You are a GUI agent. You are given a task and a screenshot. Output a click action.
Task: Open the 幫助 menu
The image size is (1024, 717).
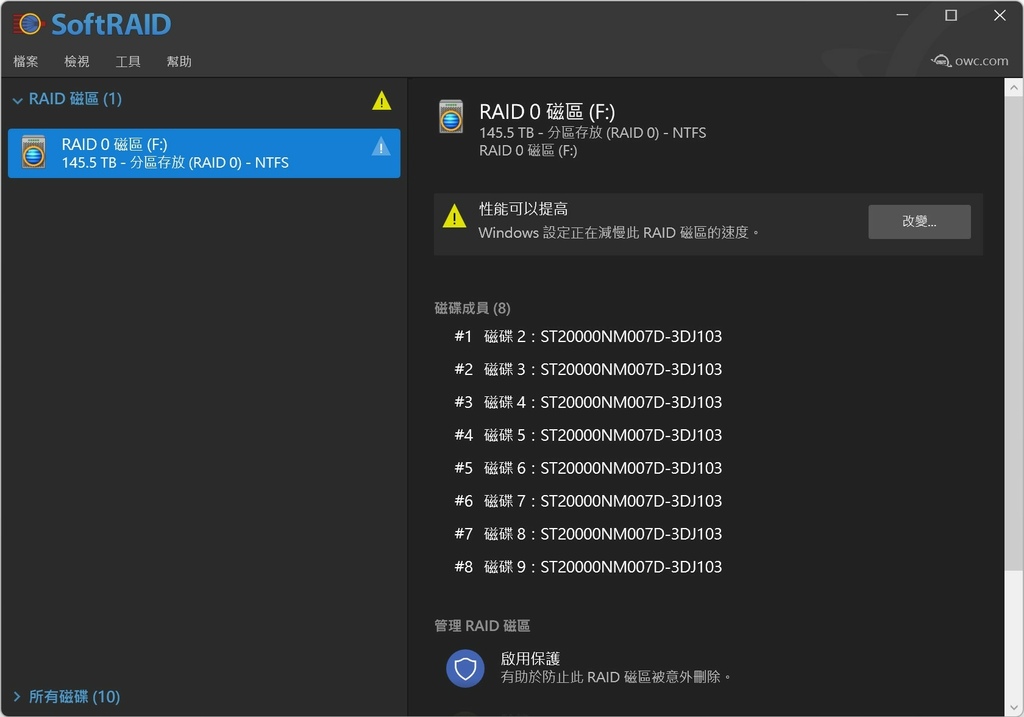(179, 61)
